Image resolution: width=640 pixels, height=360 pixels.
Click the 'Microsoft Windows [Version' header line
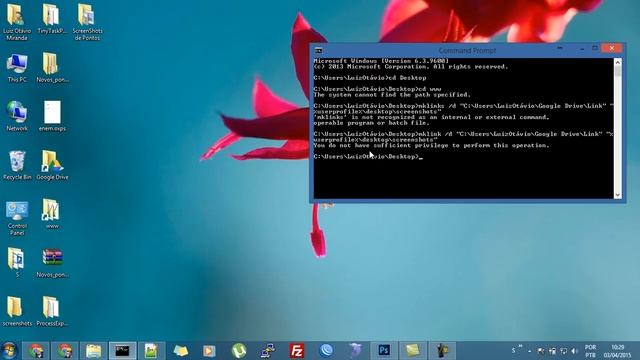pos(381,61)
